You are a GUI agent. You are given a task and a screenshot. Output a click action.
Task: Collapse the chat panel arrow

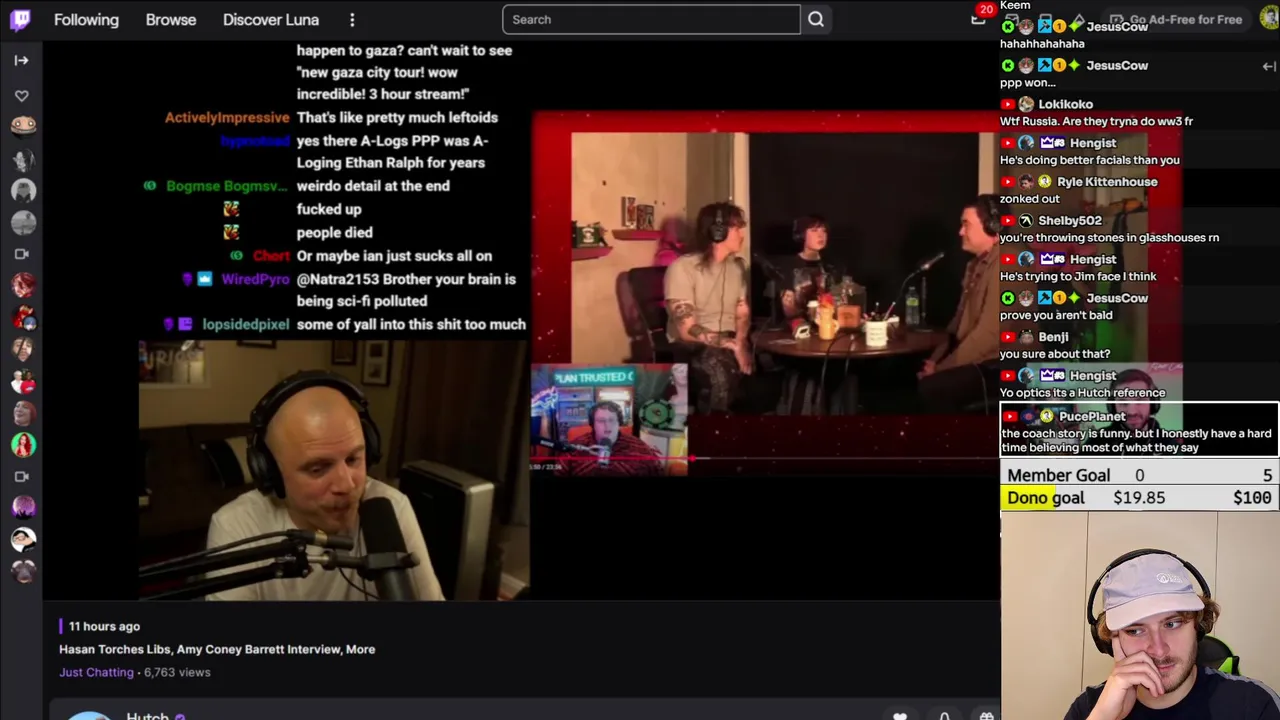pyautogui.click(x=1268, y=66)
